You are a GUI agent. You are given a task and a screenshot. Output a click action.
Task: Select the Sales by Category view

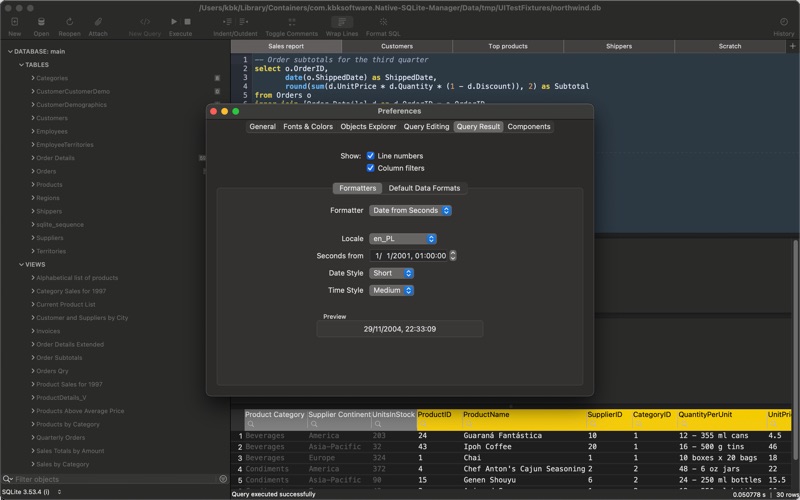pos(62,464)
